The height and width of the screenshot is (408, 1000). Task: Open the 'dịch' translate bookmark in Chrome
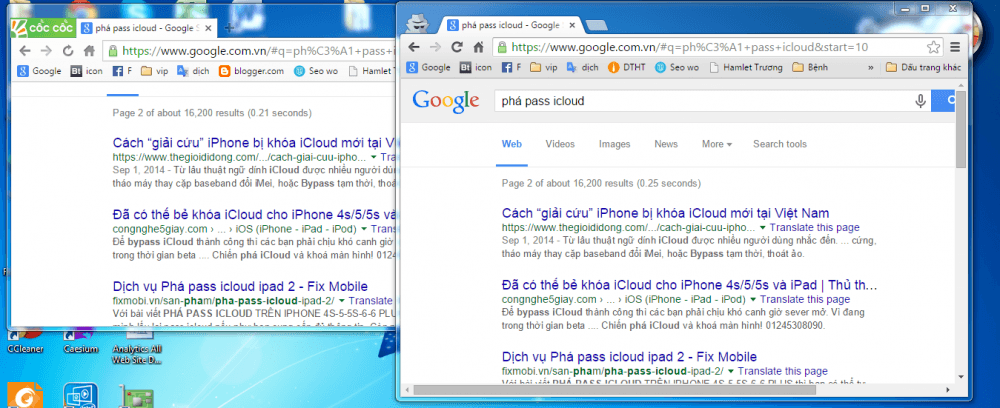582,67
